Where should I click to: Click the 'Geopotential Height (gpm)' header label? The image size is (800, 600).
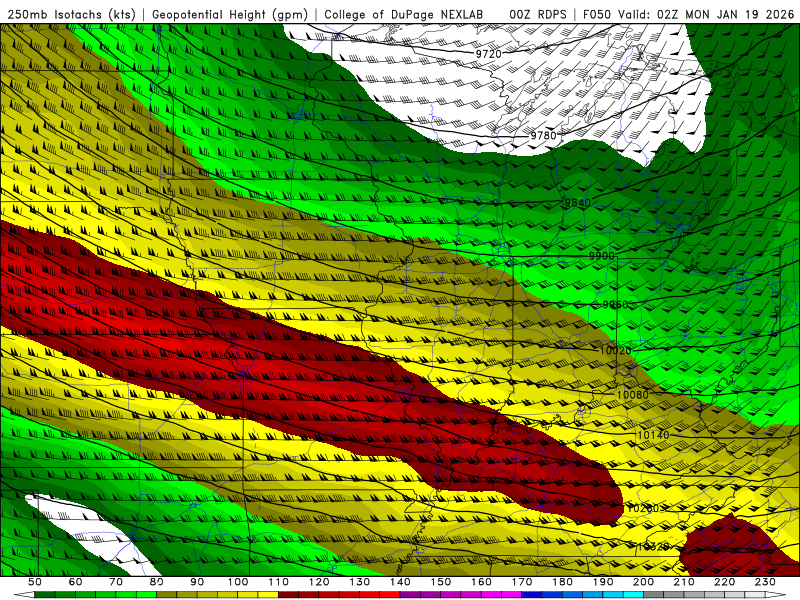[230, 14]
